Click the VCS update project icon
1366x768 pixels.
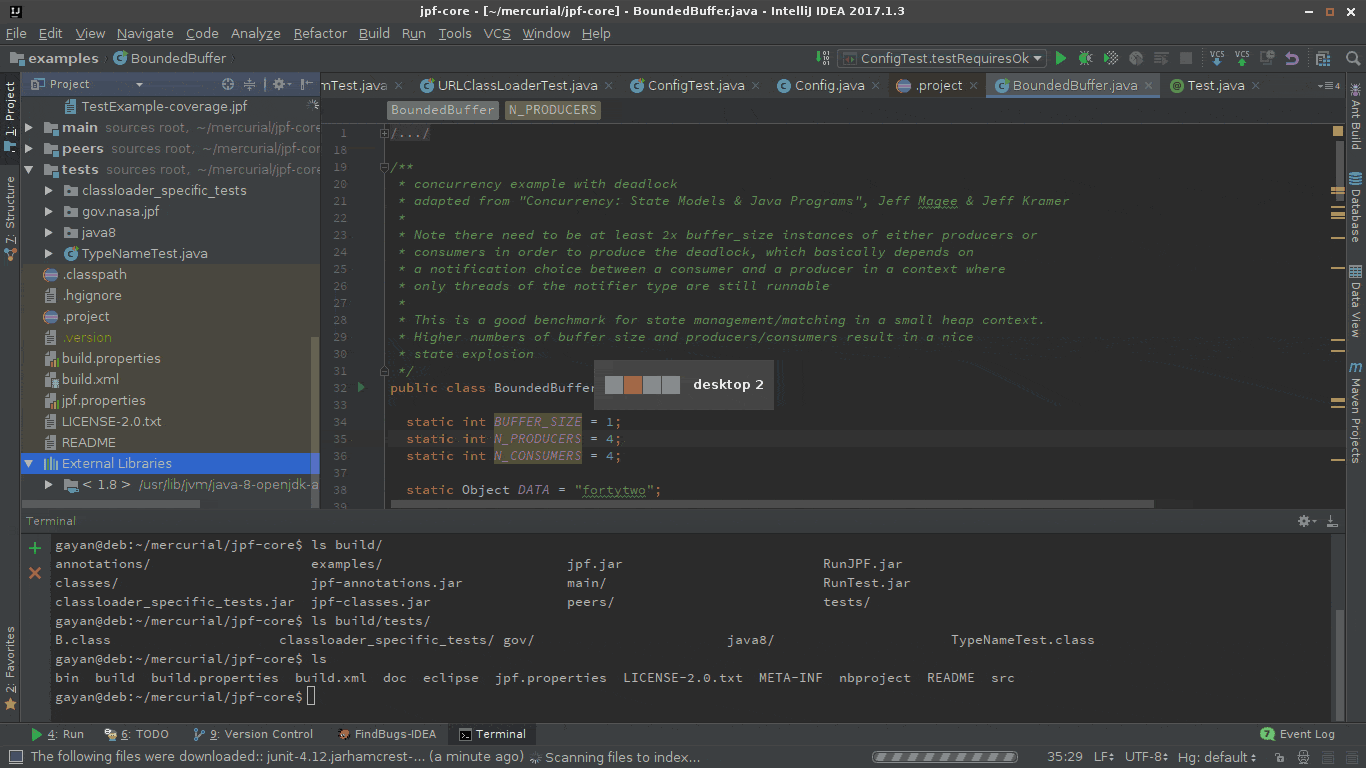(x=1217, y=59)
